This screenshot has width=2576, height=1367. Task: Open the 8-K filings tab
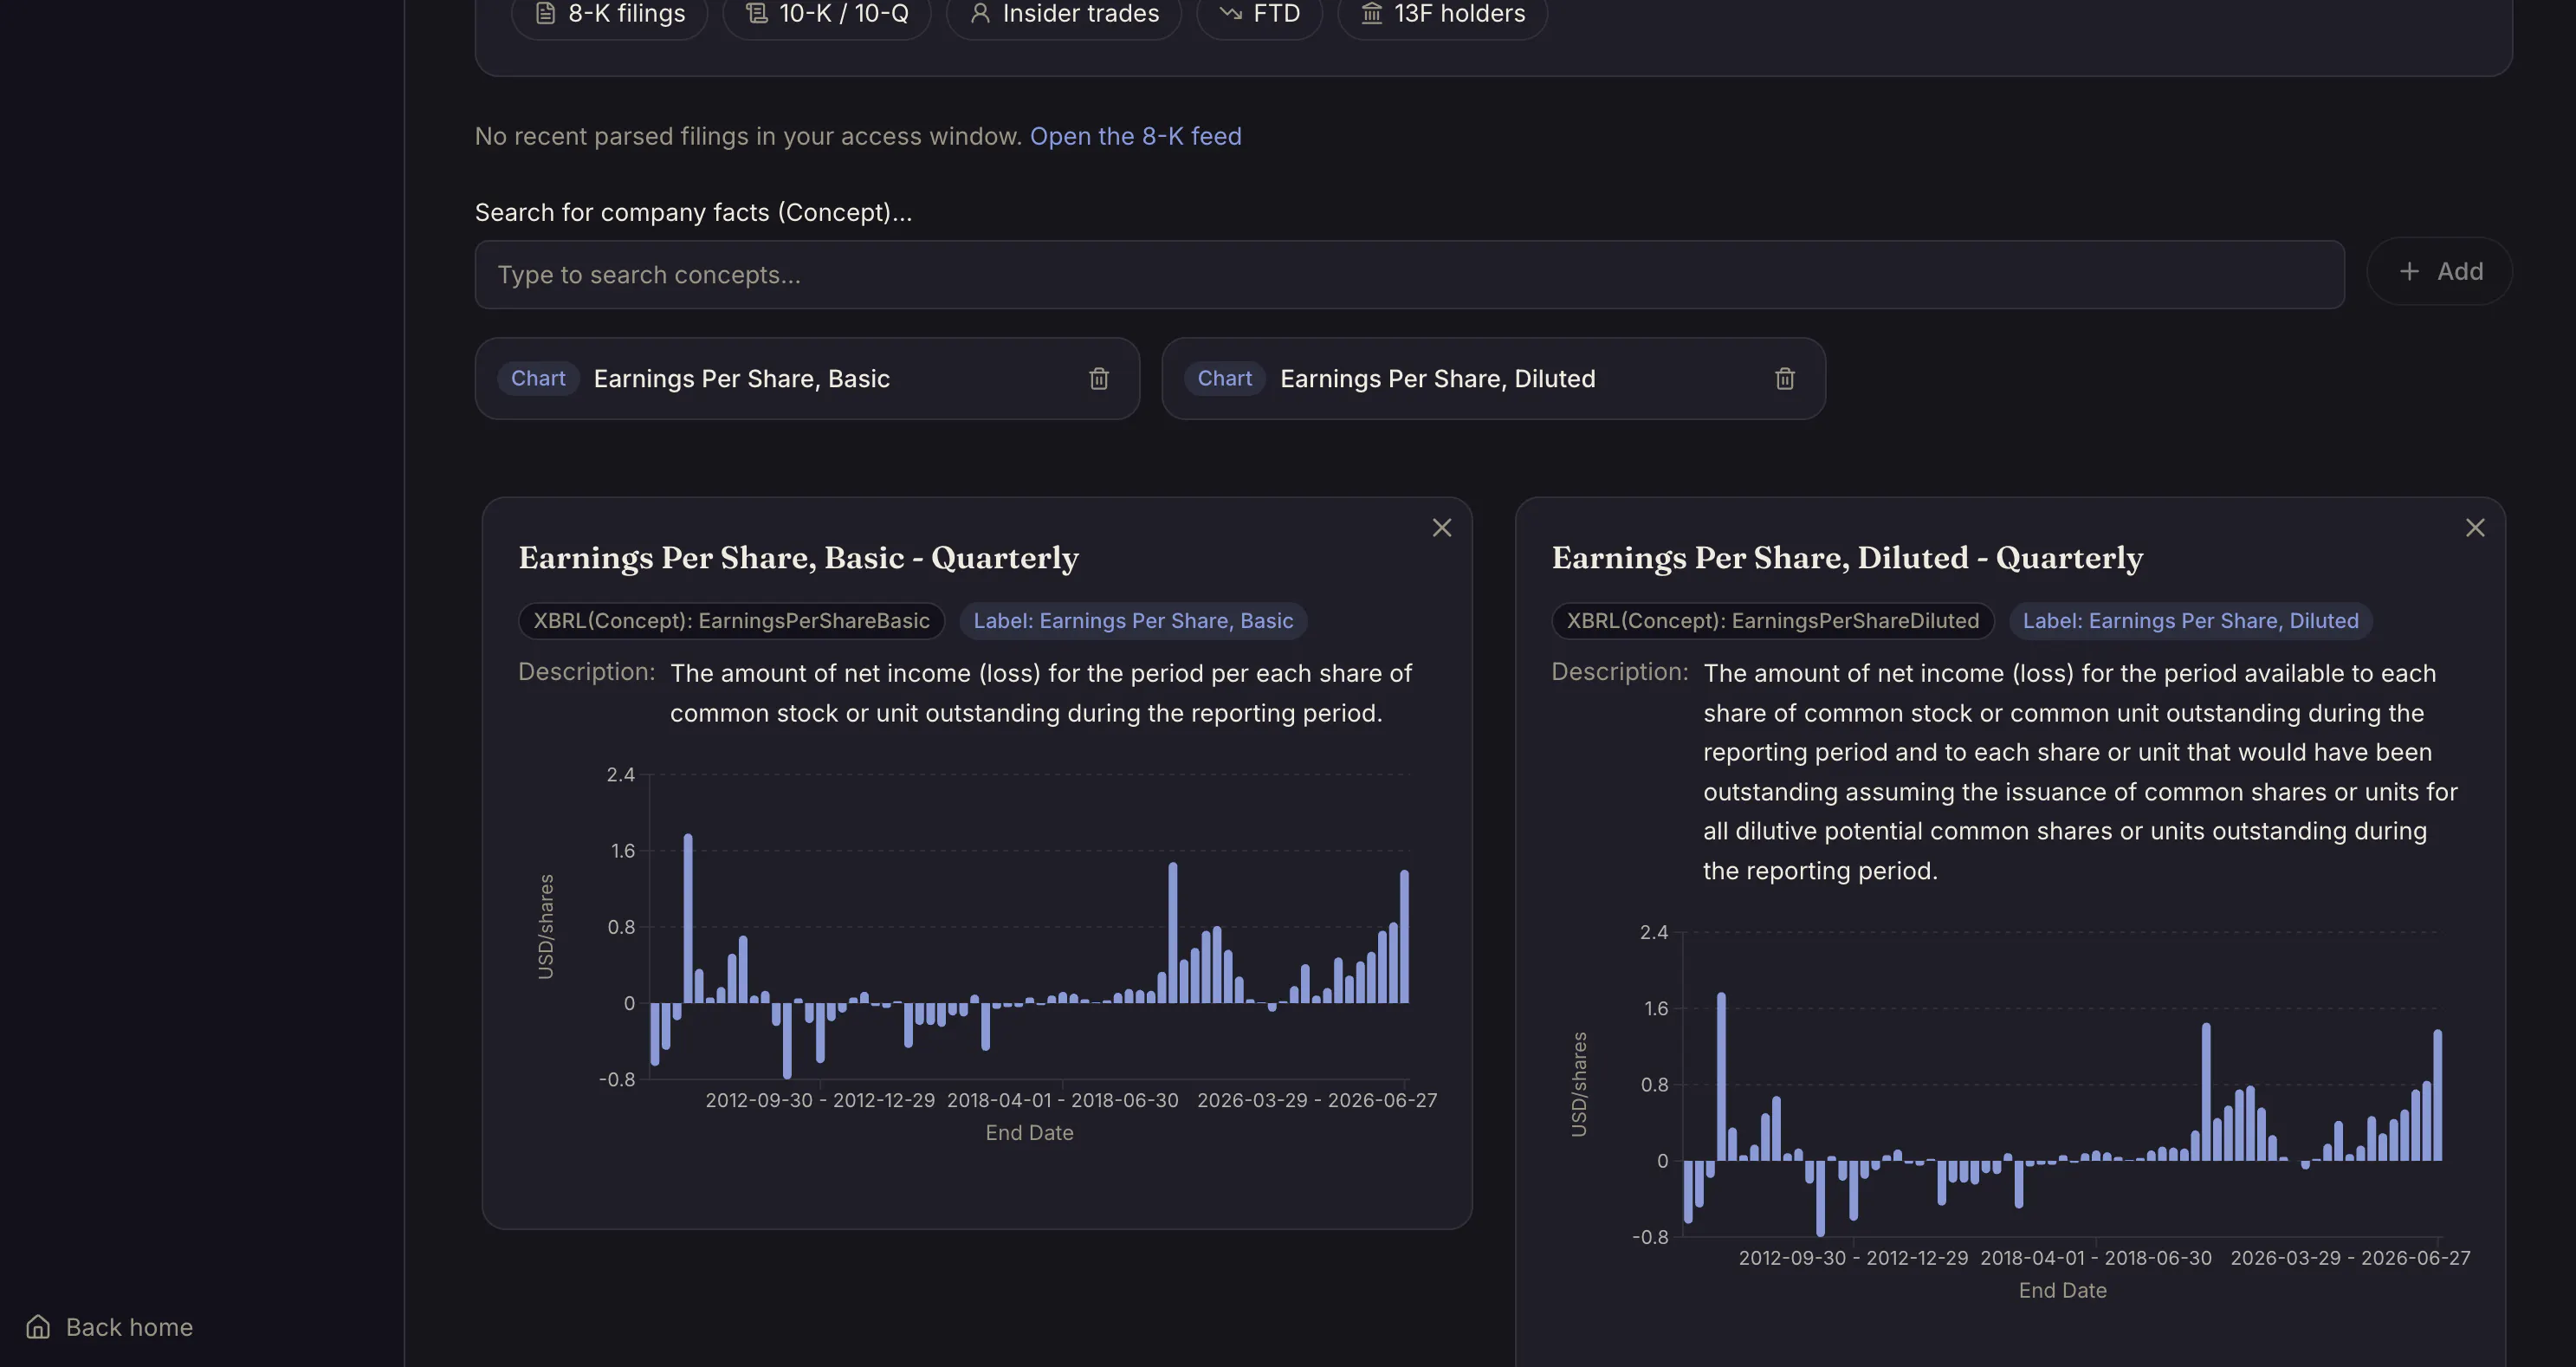[610, 14]
